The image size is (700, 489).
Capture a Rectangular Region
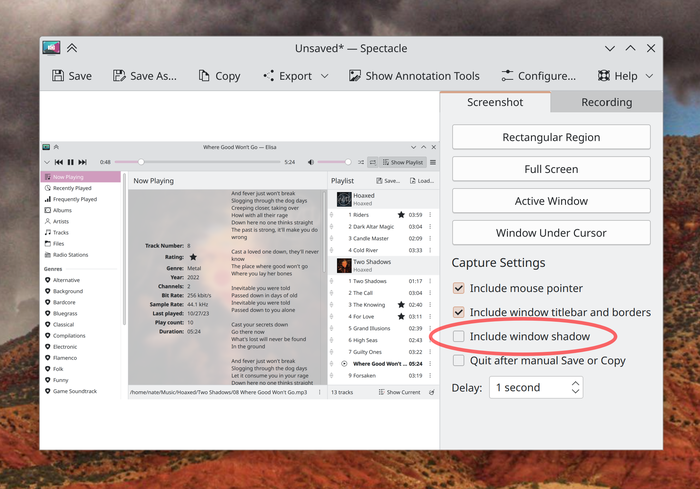point(551,137)
